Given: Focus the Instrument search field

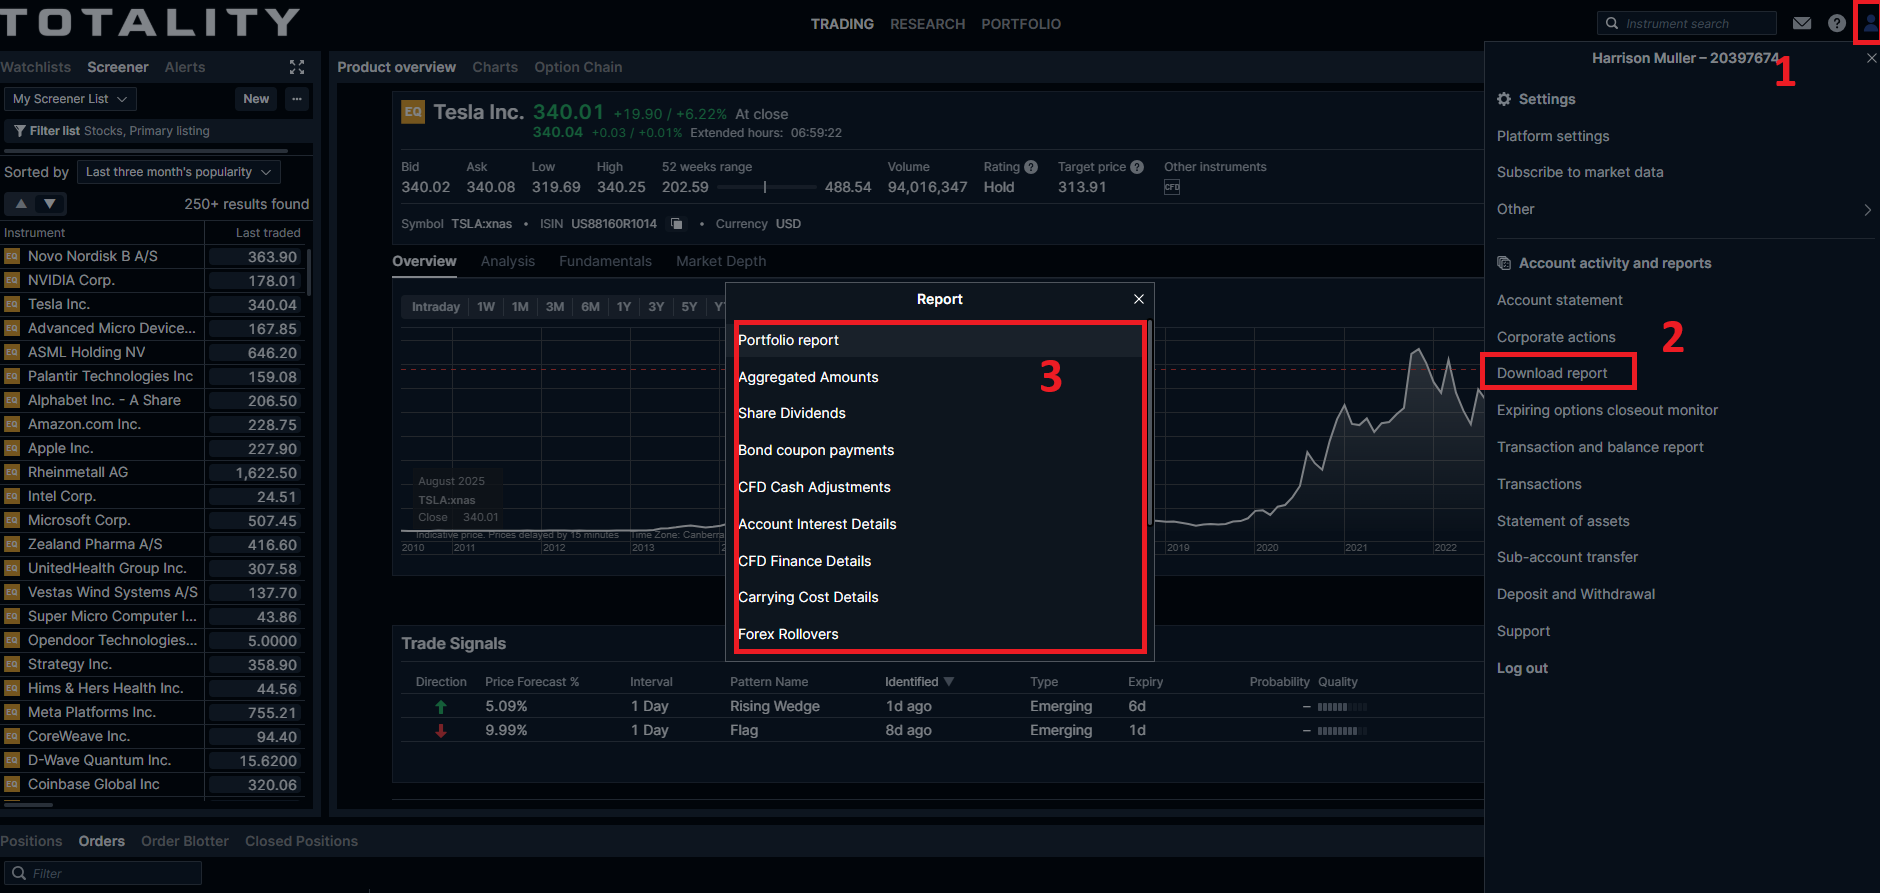Looking at the screenshot, I should click(1687, 23).
